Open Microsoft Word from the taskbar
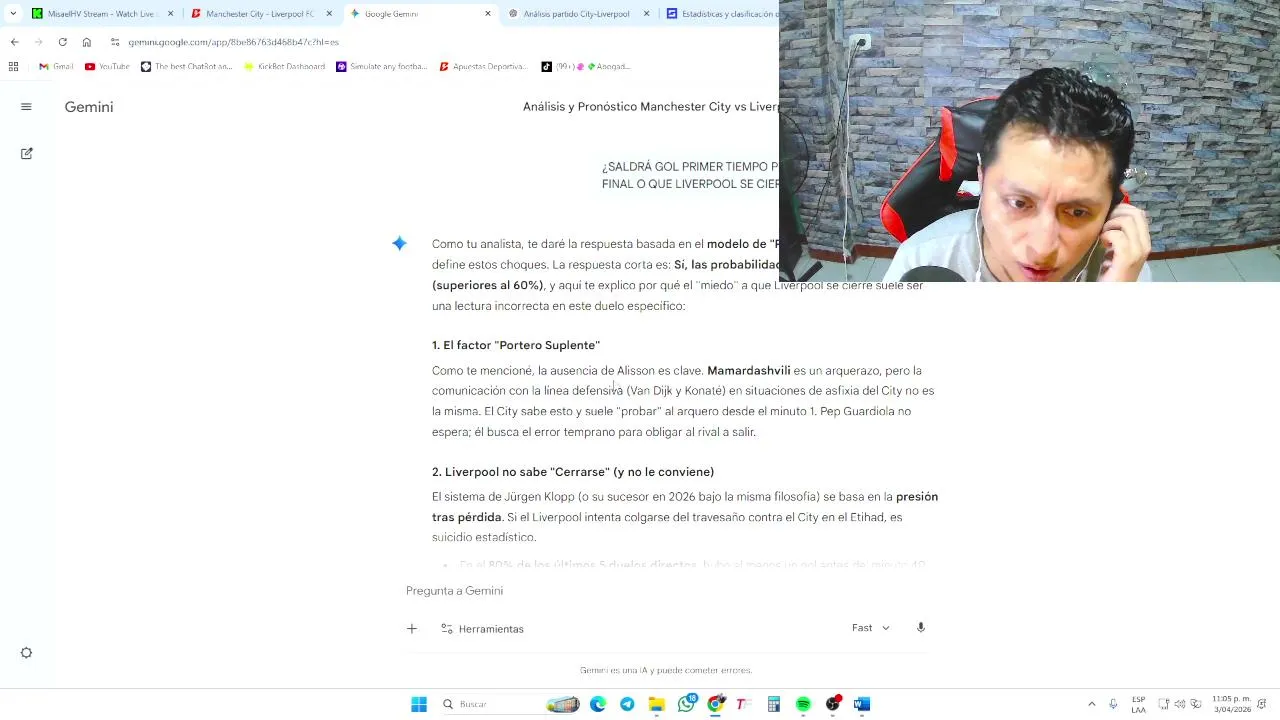The width and height of the screenshot is (1280, 720). pos(862,705)
